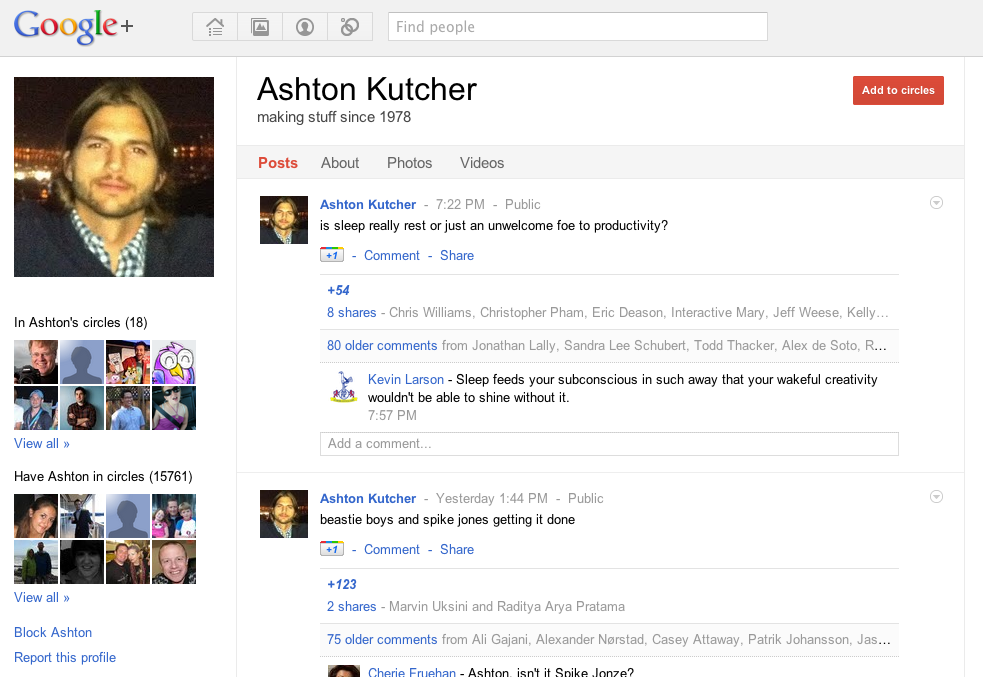Open the Circles icon in top bar

click(349, 27)
